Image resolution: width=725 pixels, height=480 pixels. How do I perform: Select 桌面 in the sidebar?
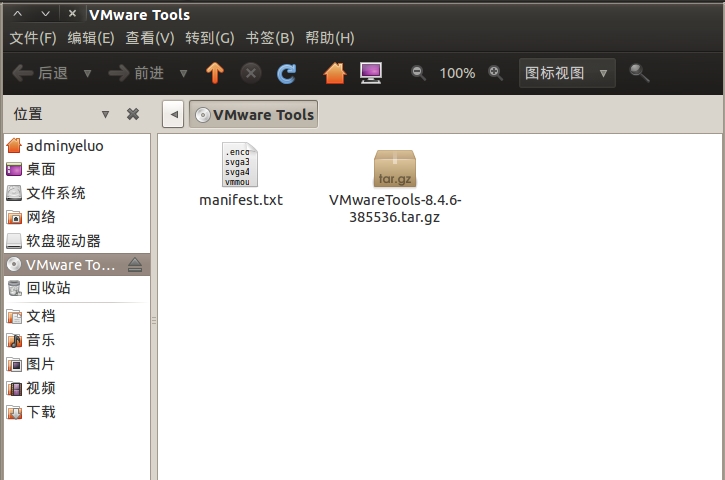77,169
